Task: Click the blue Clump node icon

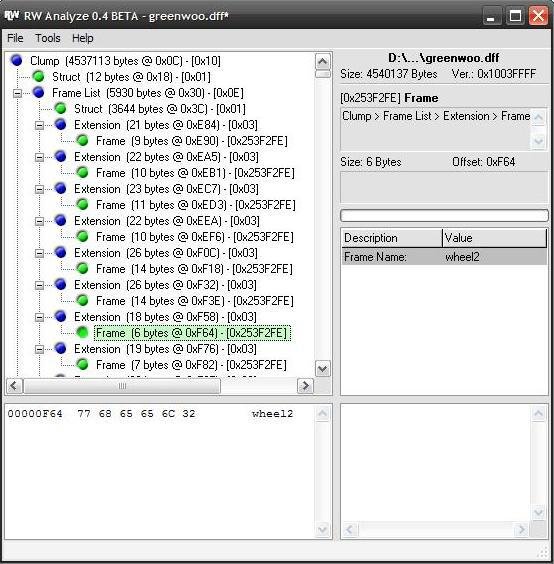Action: coord(17,60)
